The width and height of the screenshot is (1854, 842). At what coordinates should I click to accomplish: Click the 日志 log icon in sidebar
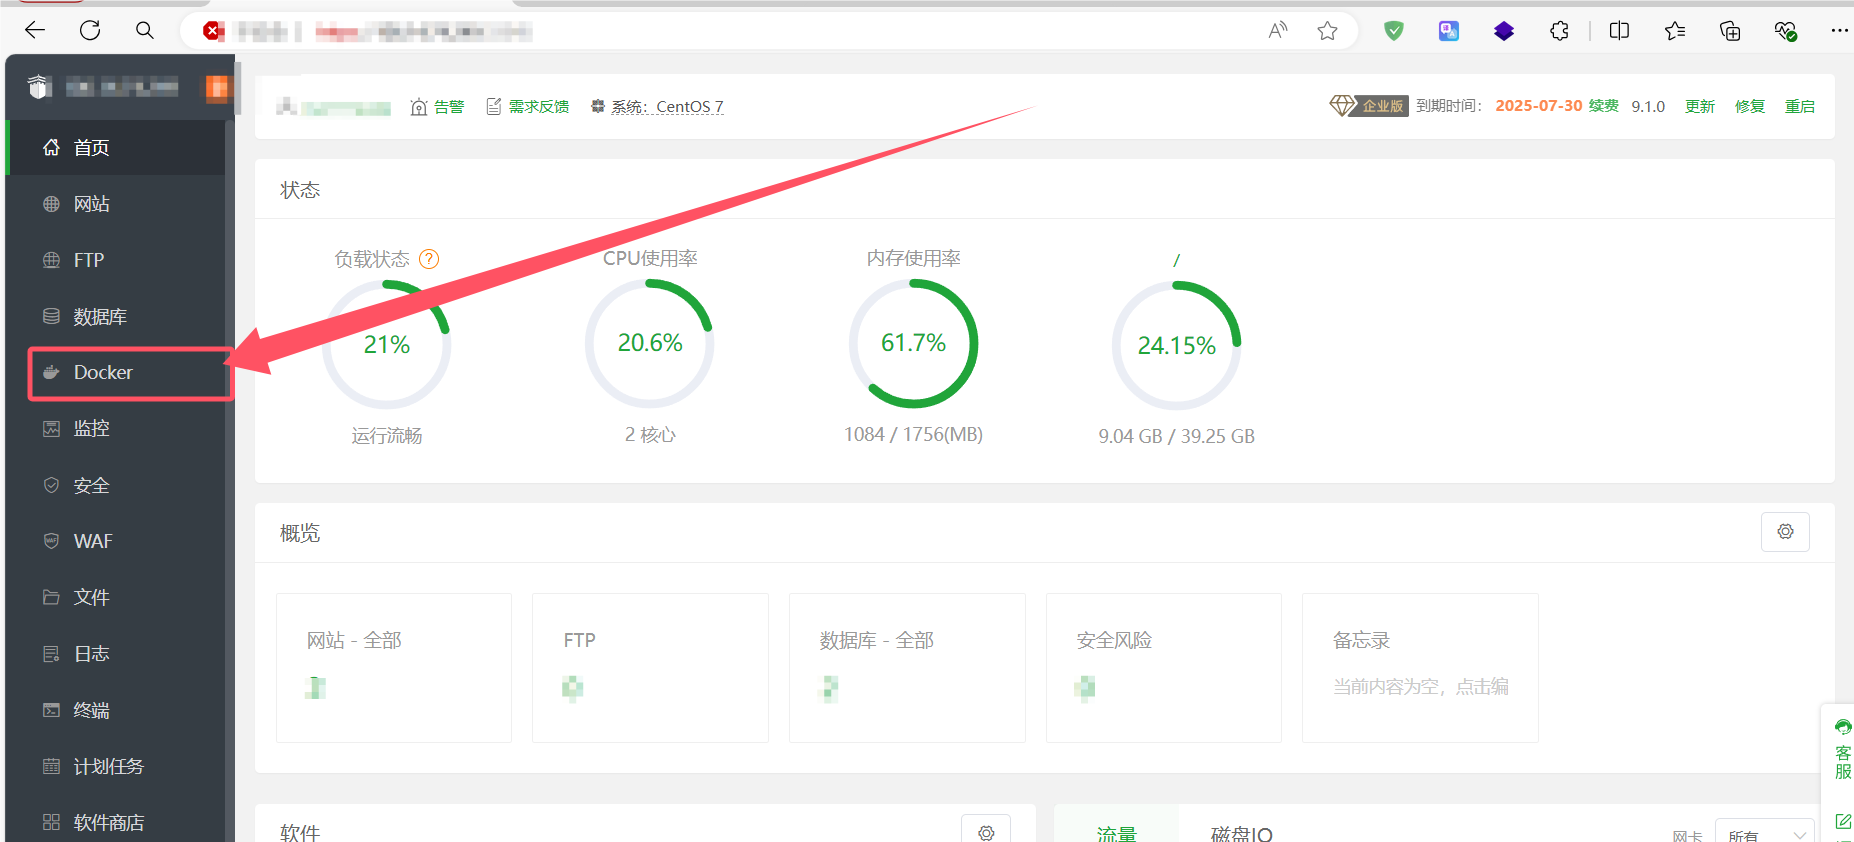51,654
